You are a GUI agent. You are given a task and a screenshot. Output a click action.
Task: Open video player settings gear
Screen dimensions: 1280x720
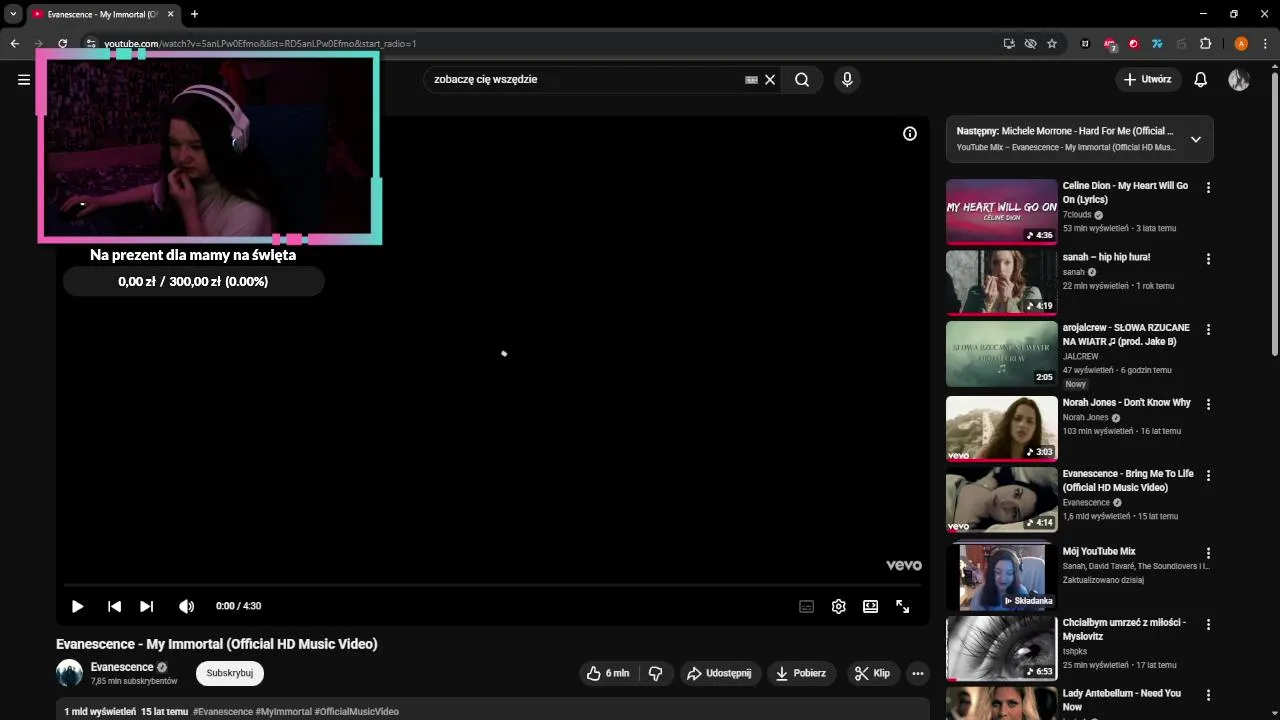[x=839, y=606]
